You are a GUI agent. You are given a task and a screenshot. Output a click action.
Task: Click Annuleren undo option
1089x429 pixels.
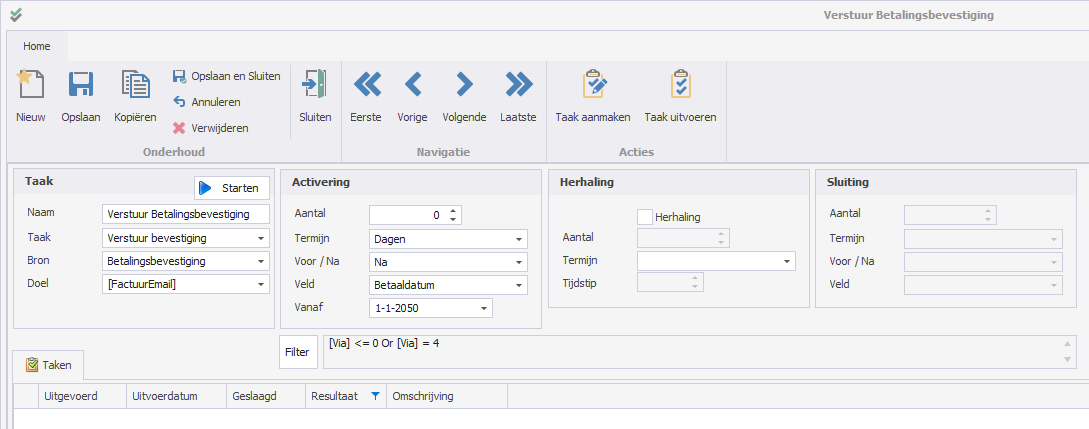207,102
